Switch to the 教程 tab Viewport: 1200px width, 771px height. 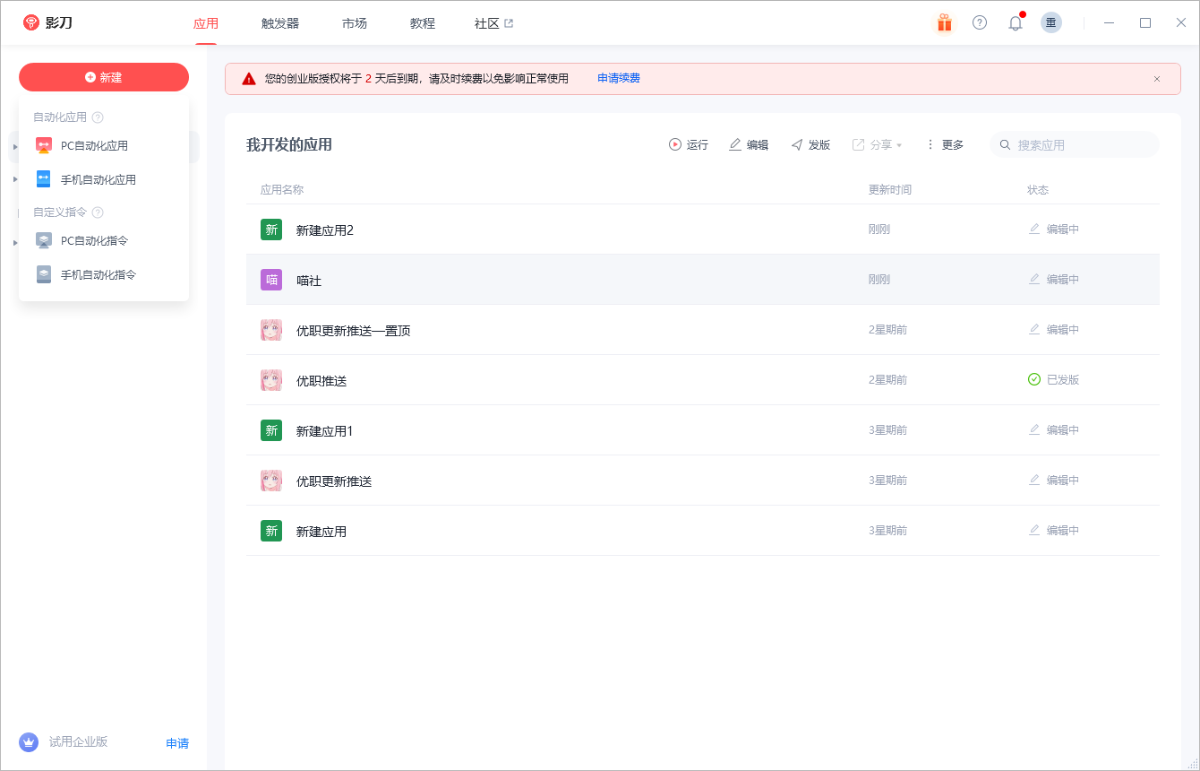point(422,23)
